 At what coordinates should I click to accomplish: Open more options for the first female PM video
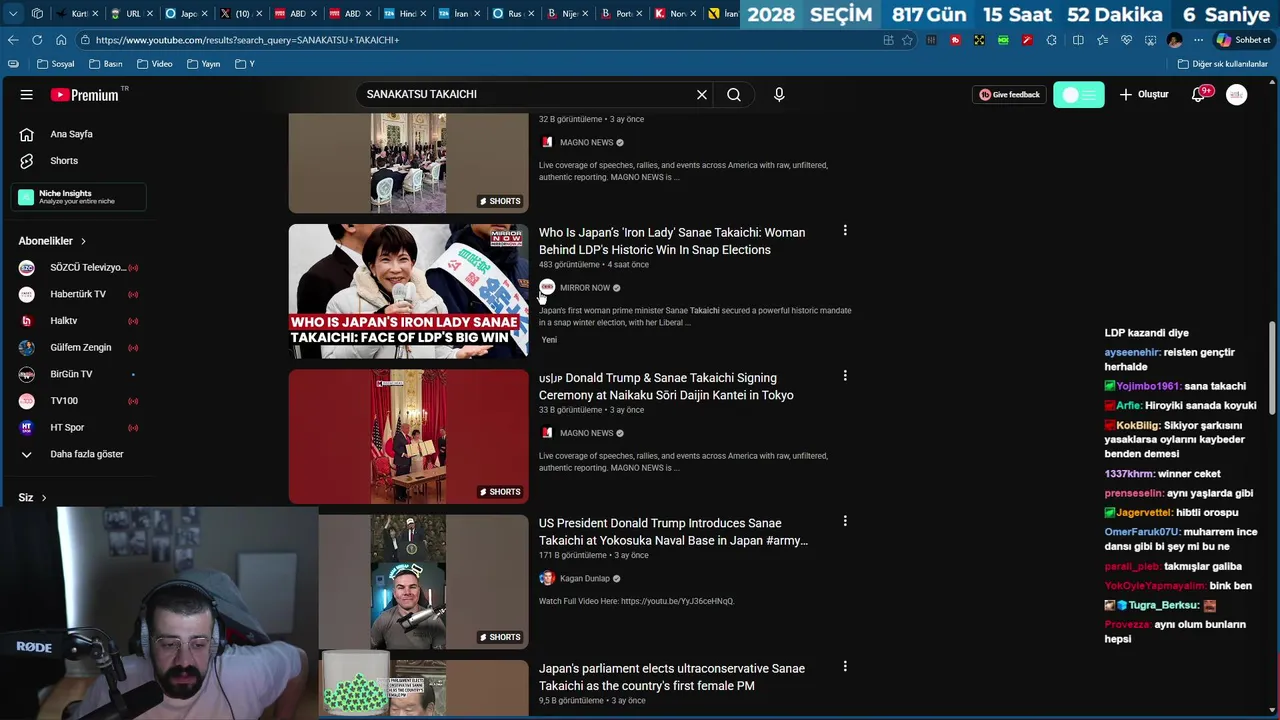(x=845, y=666)
